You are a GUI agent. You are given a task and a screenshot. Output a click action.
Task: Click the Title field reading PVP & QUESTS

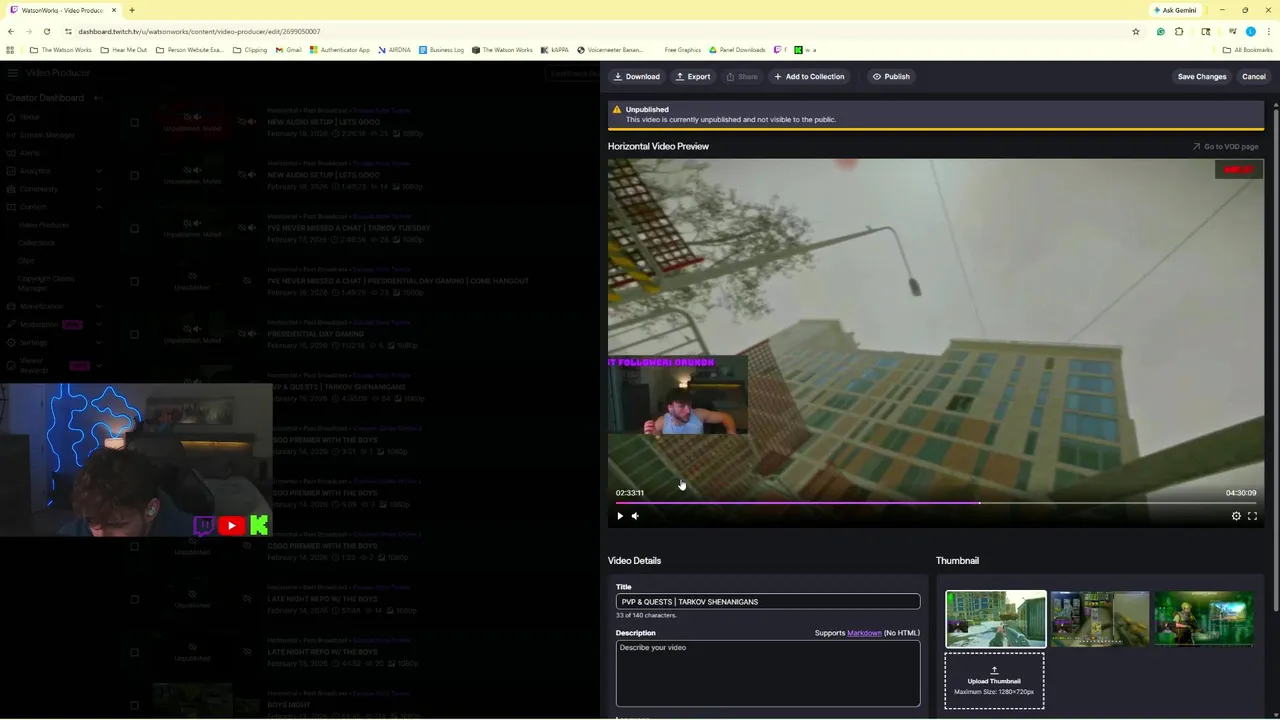(768, 601)
